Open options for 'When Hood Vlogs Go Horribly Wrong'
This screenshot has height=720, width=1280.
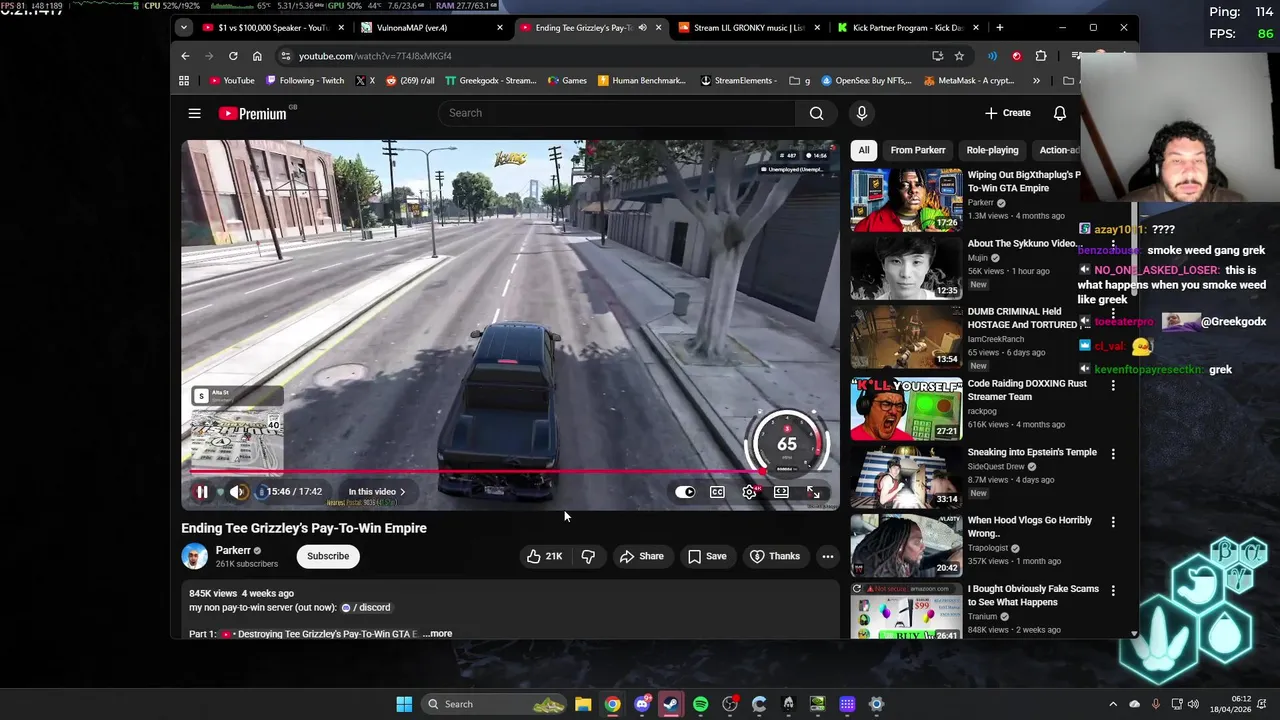(x=1113, y=522)
